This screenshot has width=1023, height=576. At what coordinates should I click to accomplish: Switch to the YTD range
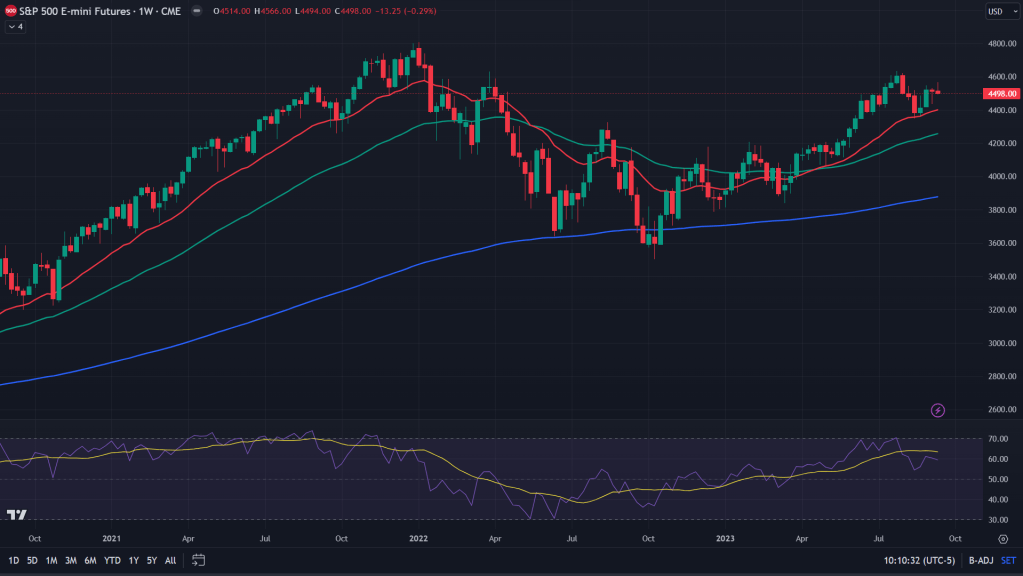pyautogui.click(x=111, y=560)
